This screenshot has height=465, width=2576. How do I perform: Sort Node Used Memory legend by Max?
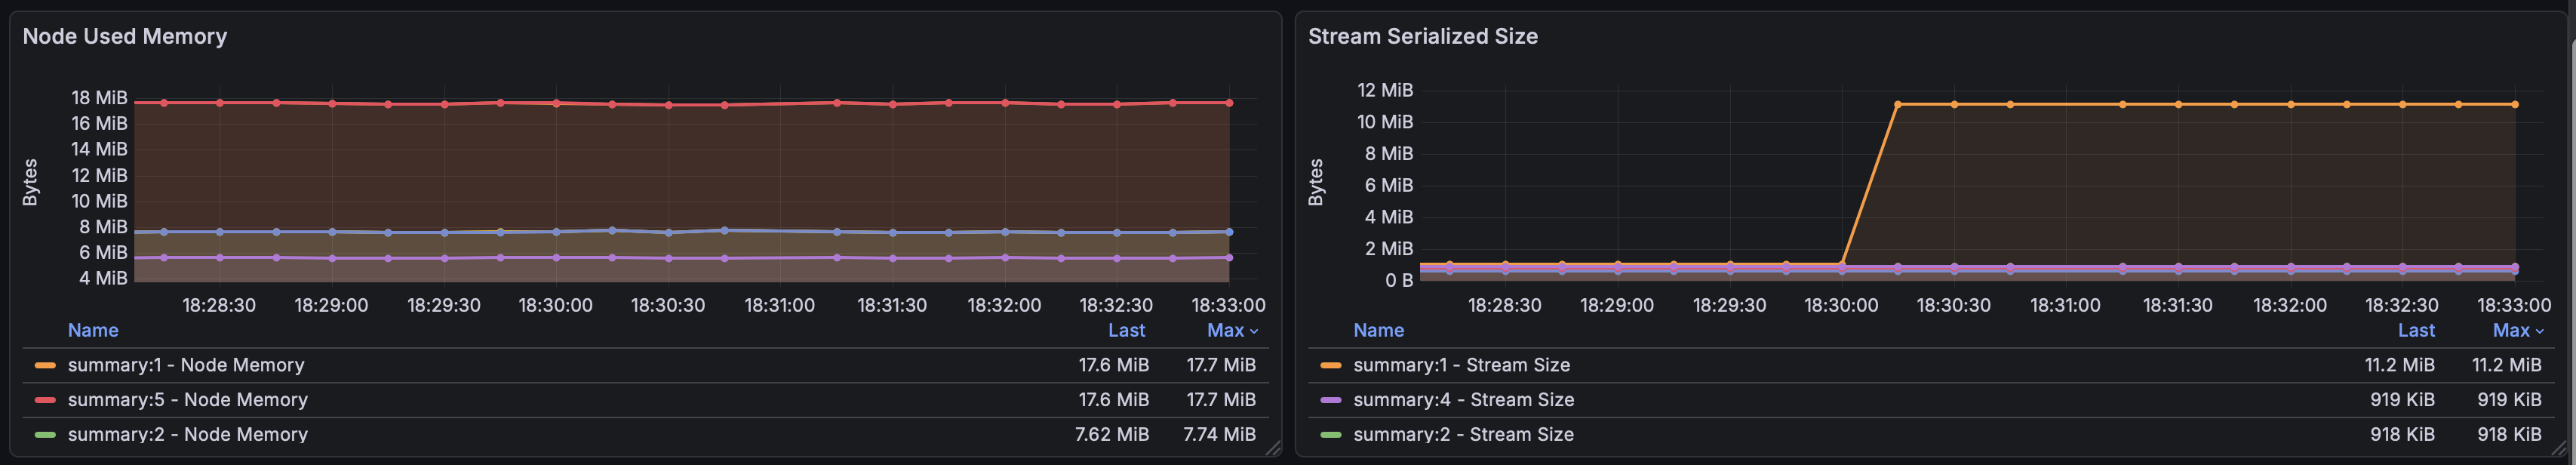point(1225,330)
